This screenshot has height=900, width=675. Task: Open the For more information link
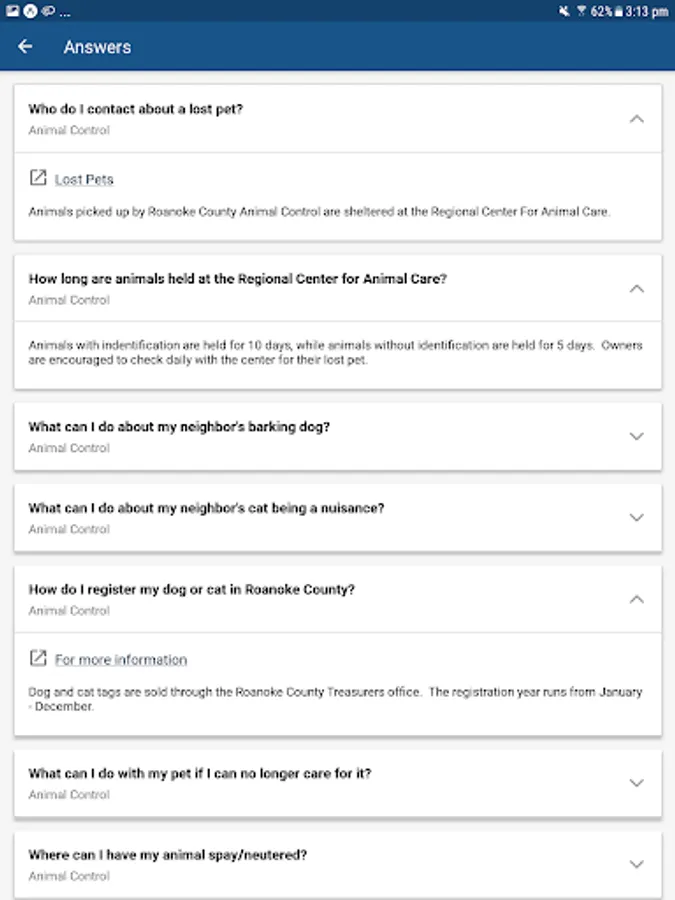pyautogui.click(x=121, y=660)
